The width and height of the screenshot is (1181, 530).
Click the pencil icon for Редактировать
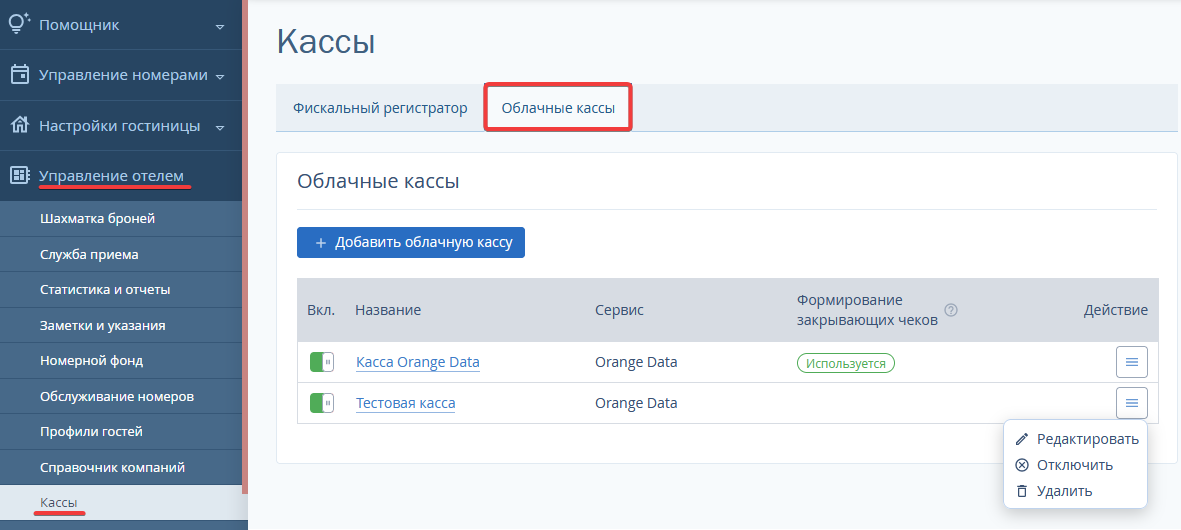[x=1021, y=439]
